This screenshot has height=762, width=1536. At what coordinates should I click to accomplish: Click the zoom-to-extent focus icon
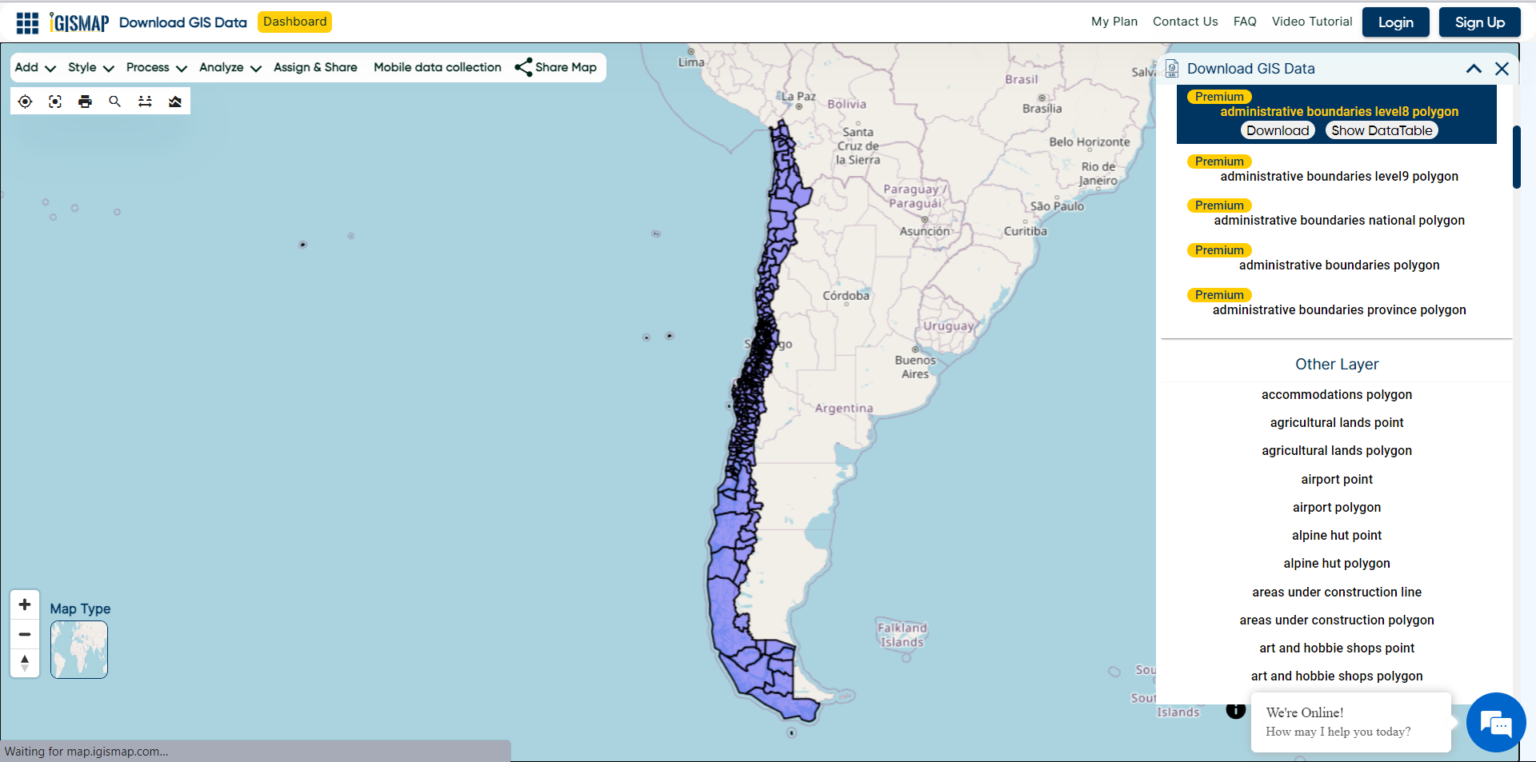[55, 101]
